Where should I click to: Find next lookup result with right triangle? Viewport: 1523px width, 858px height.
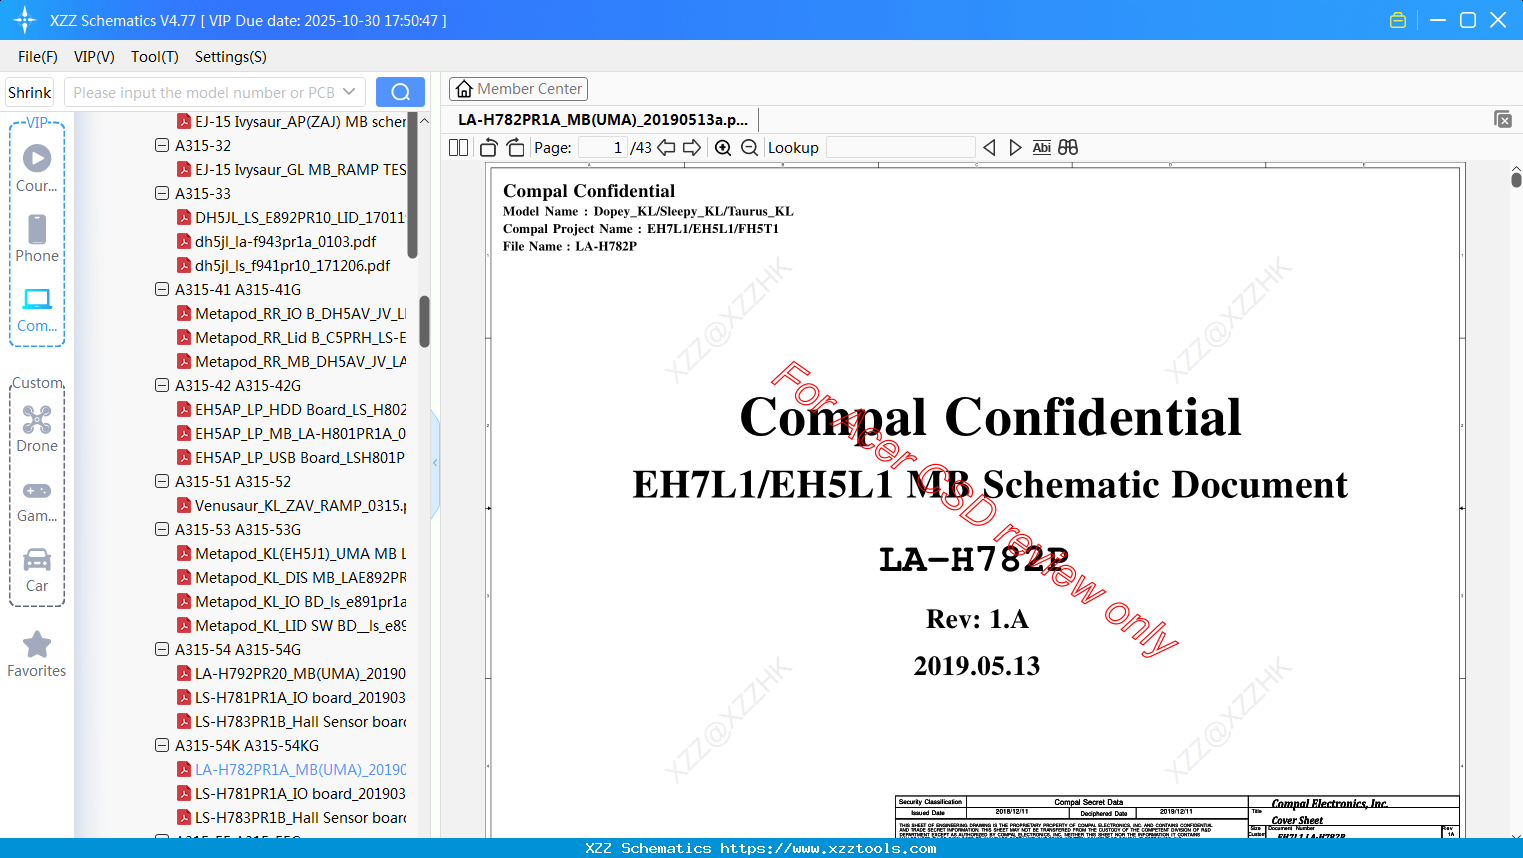1015,148
